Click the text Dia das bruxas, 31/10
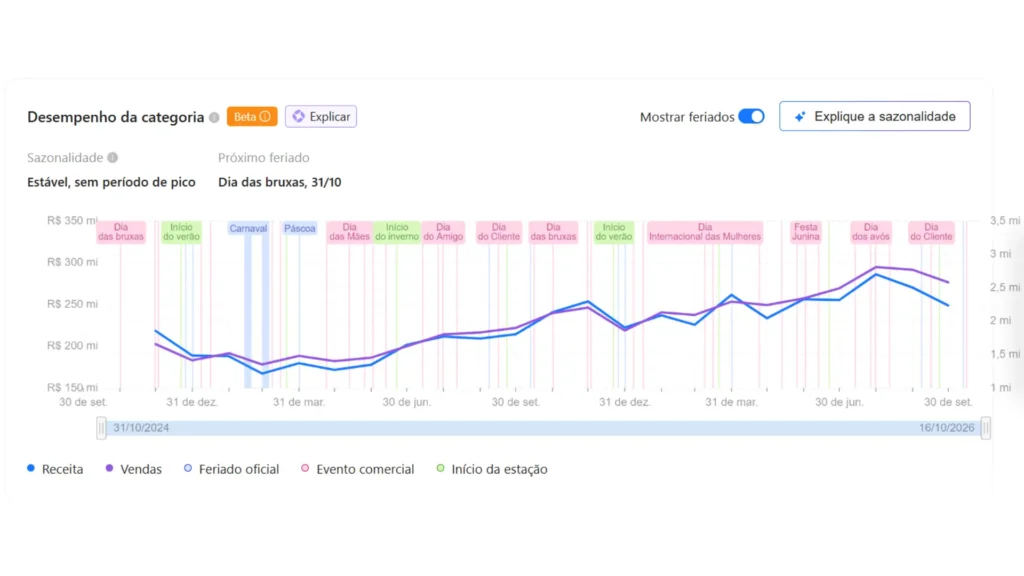Image resolution: width=1024 pixels, height=576 pixels. click(280, 182)
